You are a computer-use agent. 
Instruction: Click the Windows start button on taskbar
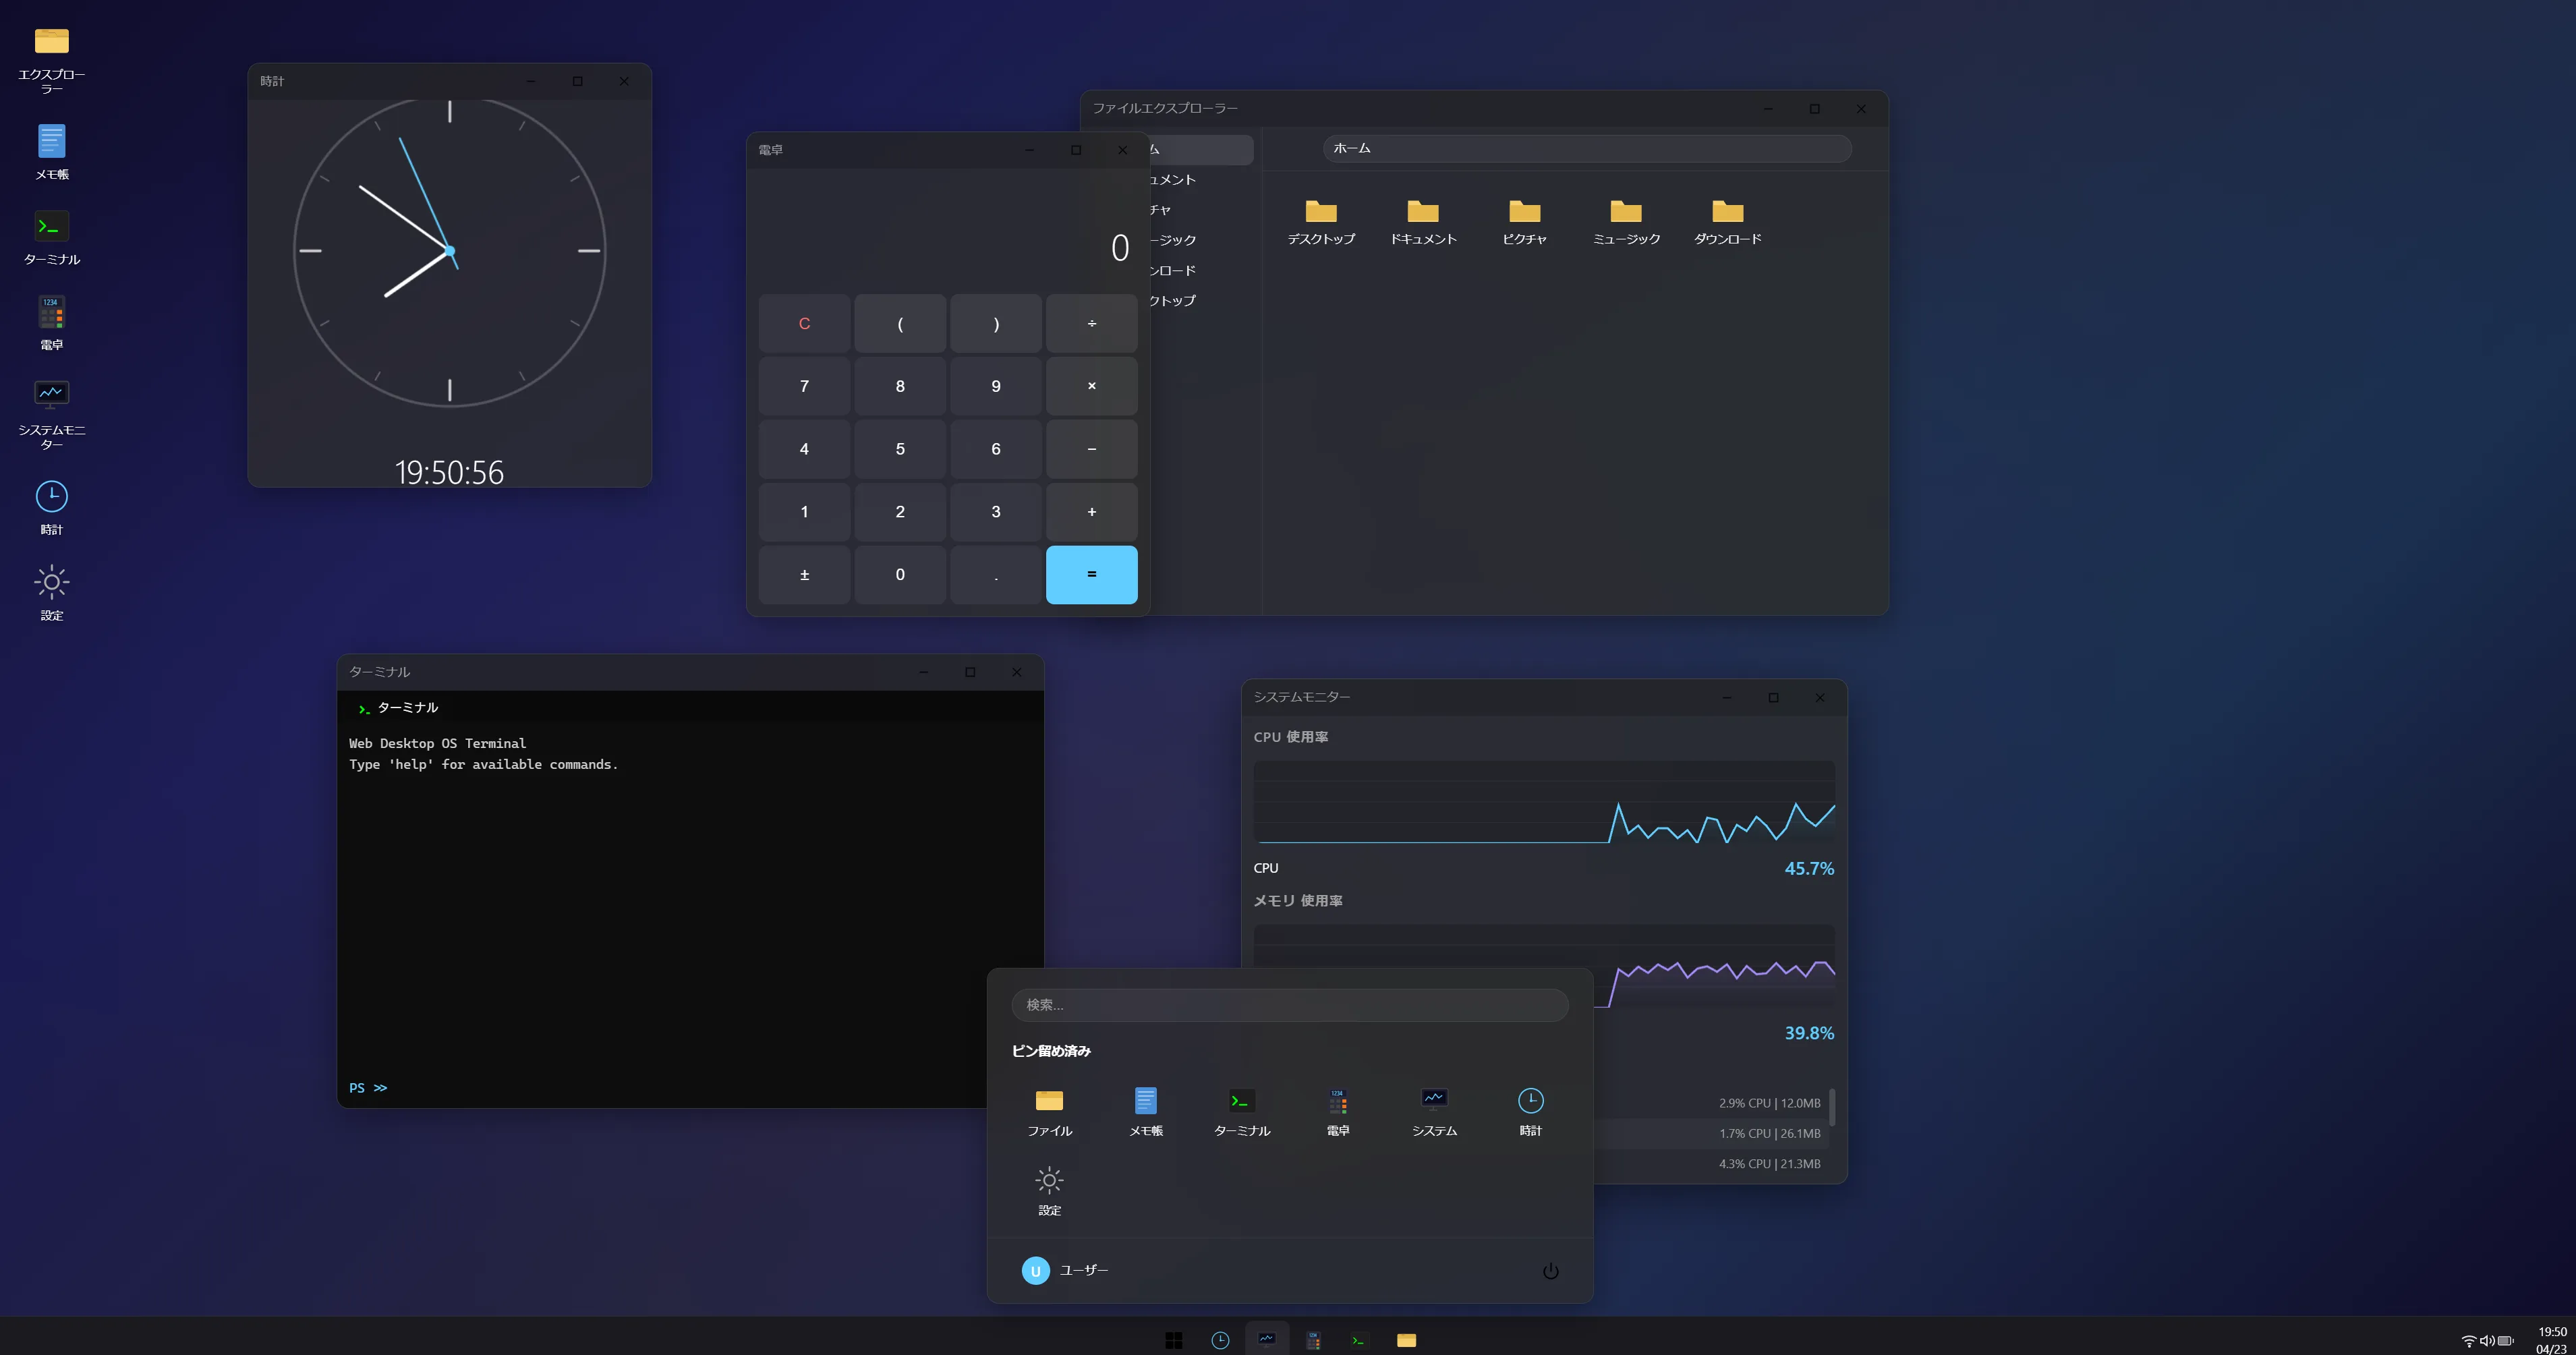pyautogui.click(x=1174, y=1340)
